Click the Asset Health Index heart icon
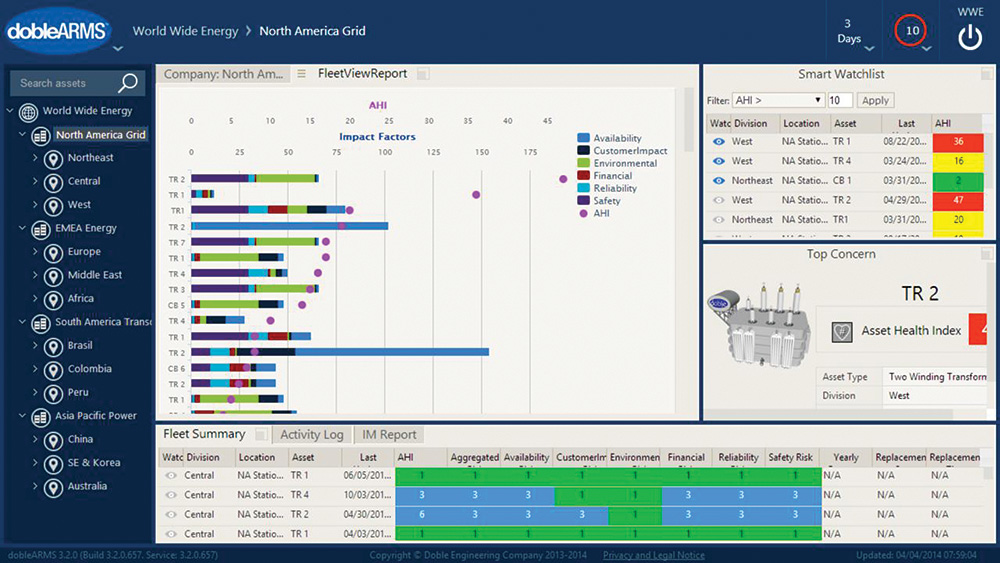Viewport: 1000px width, 563px height. pyautogui.click(x=842, y=332)
